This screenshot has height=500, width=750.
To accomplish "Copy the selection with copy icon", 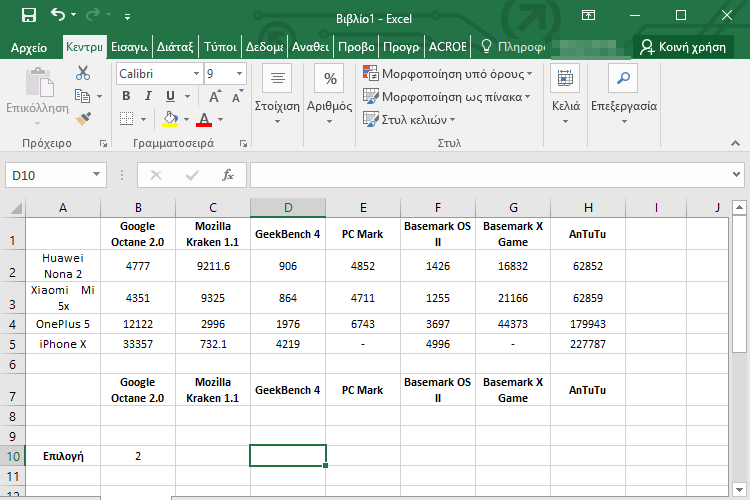I will point(82,96).
